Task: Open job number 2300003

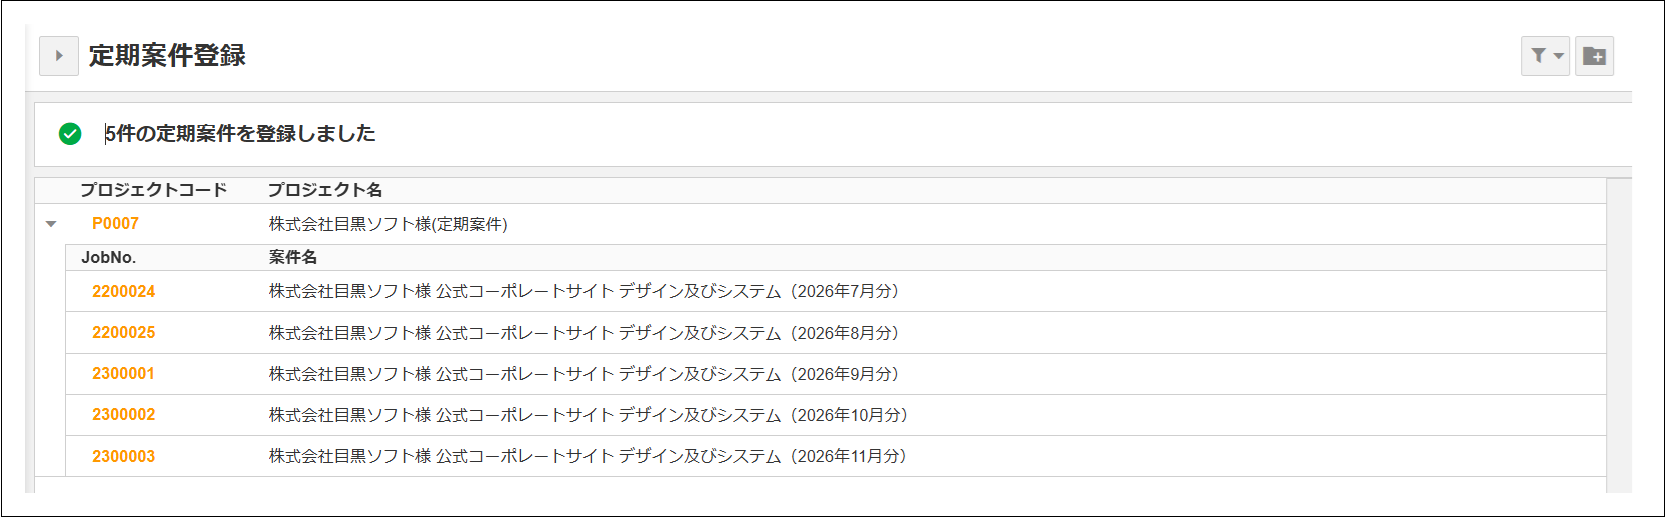Action: pyautogui.click(x=123, y=457)
